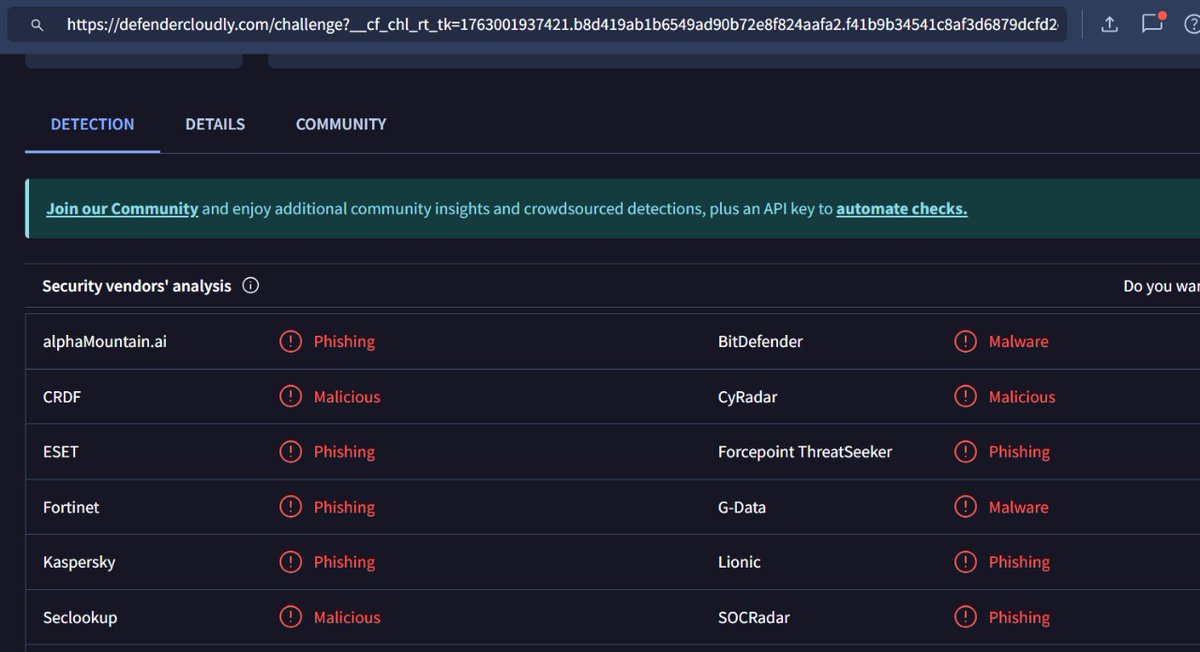Screen dimensions: 1200x652
Task: Click alert icon in CRDF row
Action: [290, 397]
